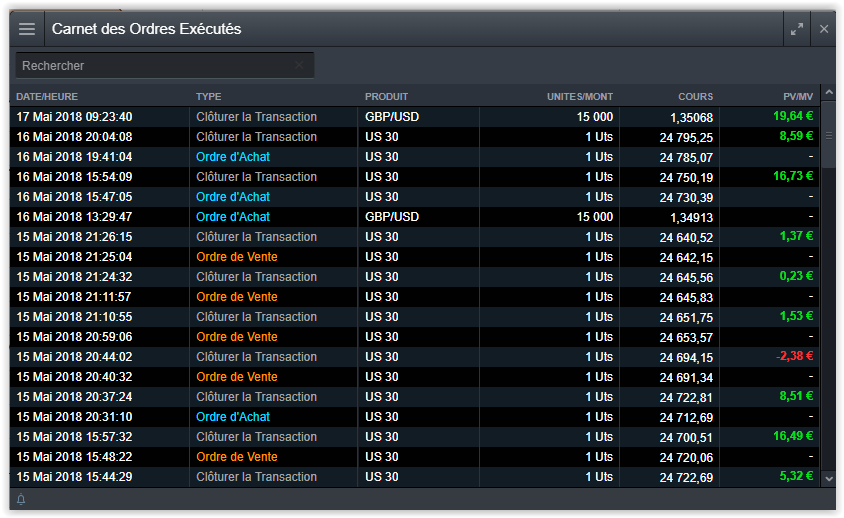Viewport: 844px width, 518px height.
Task: Click the 1,34913 price cell
Action: (691, 218)
